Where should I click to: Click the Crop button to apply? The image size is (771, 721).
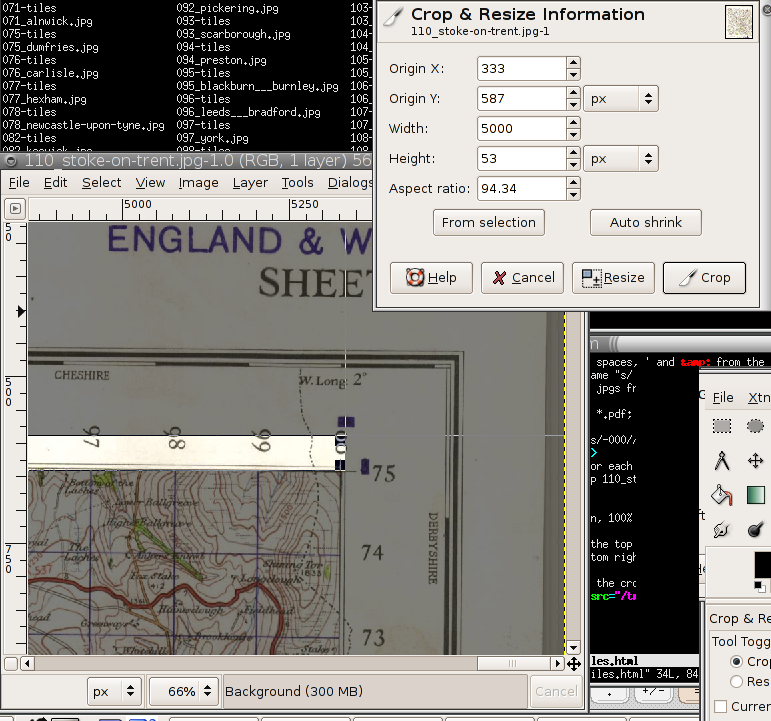(x=704, y=278)
